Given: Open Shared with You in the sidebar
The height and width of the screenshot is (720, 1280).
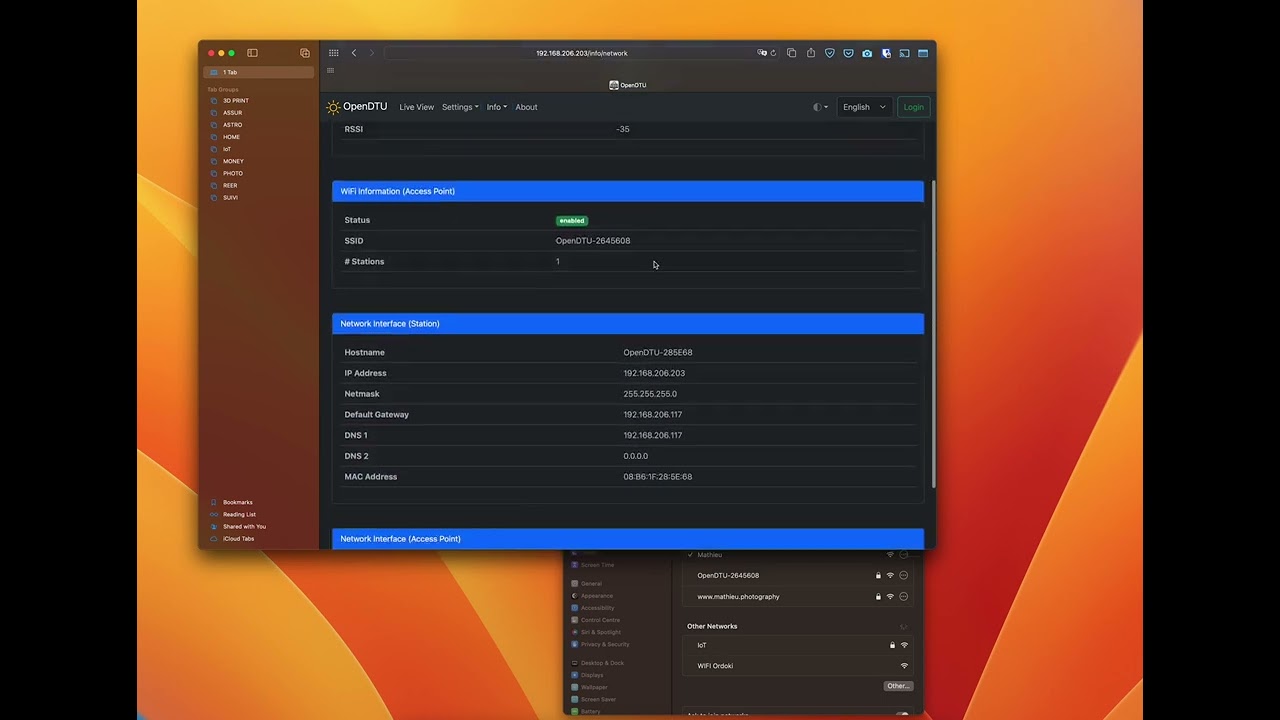Looking at the screenshot, I should click(x=244, y=526).
